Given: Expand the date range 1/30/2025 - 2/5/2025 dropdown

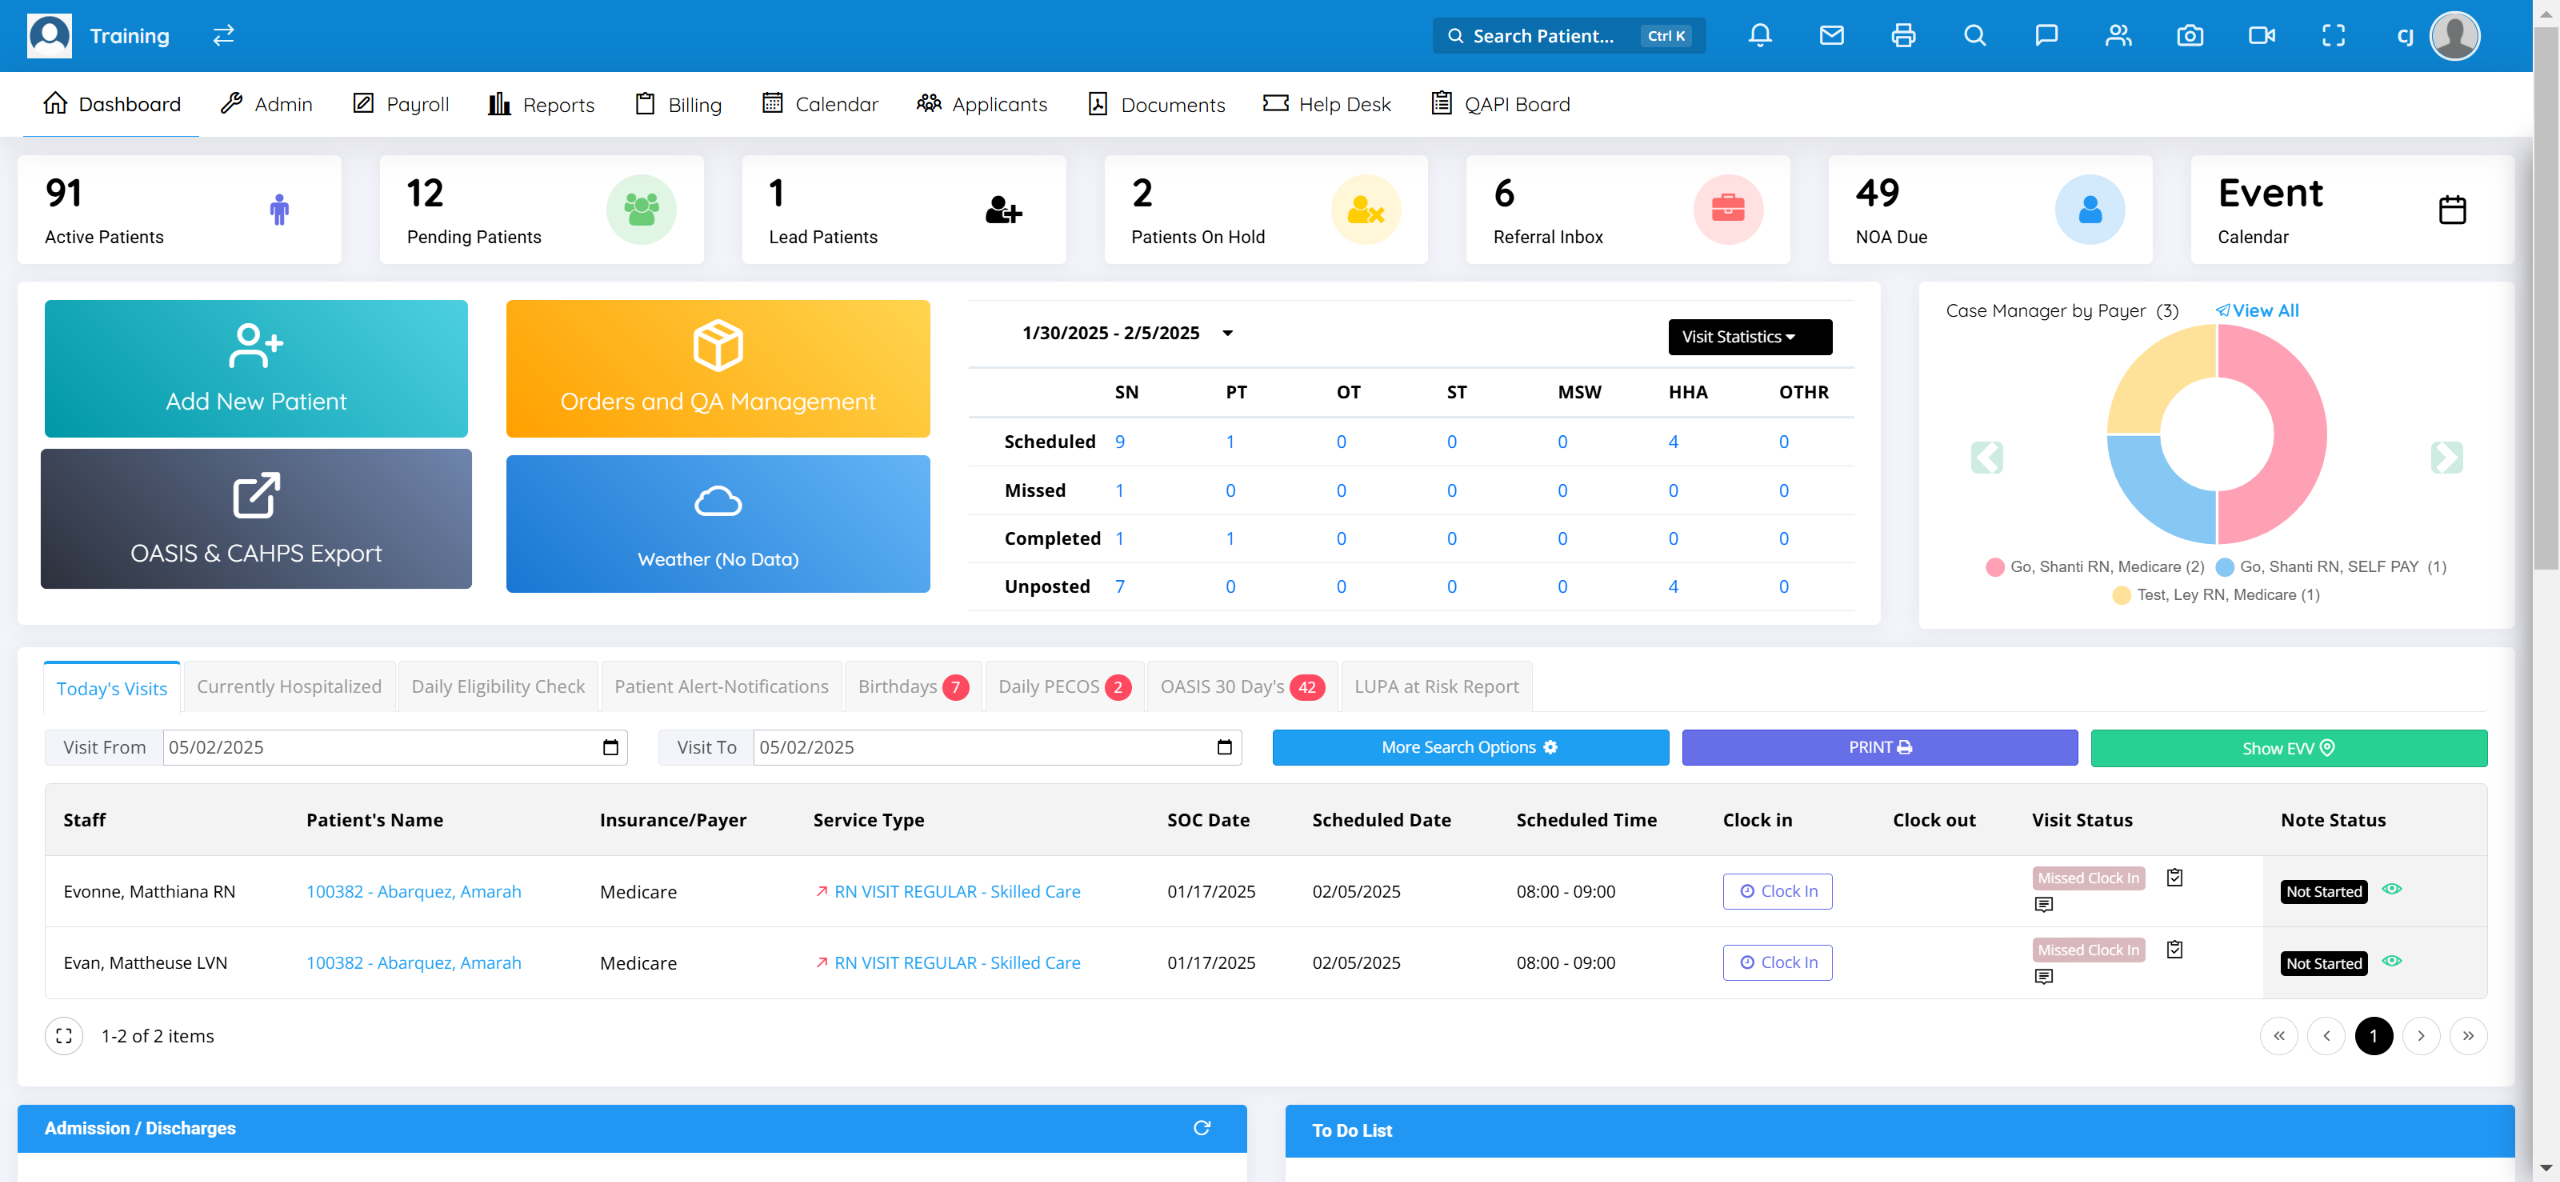Looking at the screenshot, I should click(1228, 333).
